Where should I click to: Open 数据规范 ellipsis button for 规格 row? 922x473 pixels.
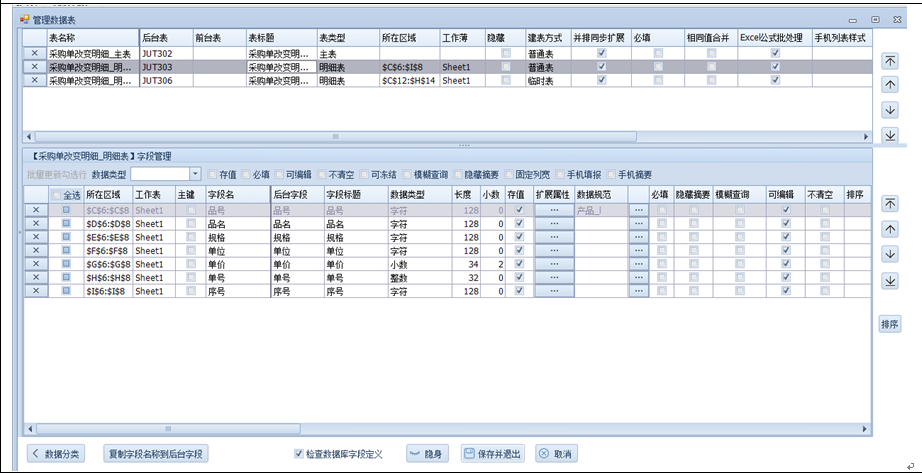click(x=639, y=238)
